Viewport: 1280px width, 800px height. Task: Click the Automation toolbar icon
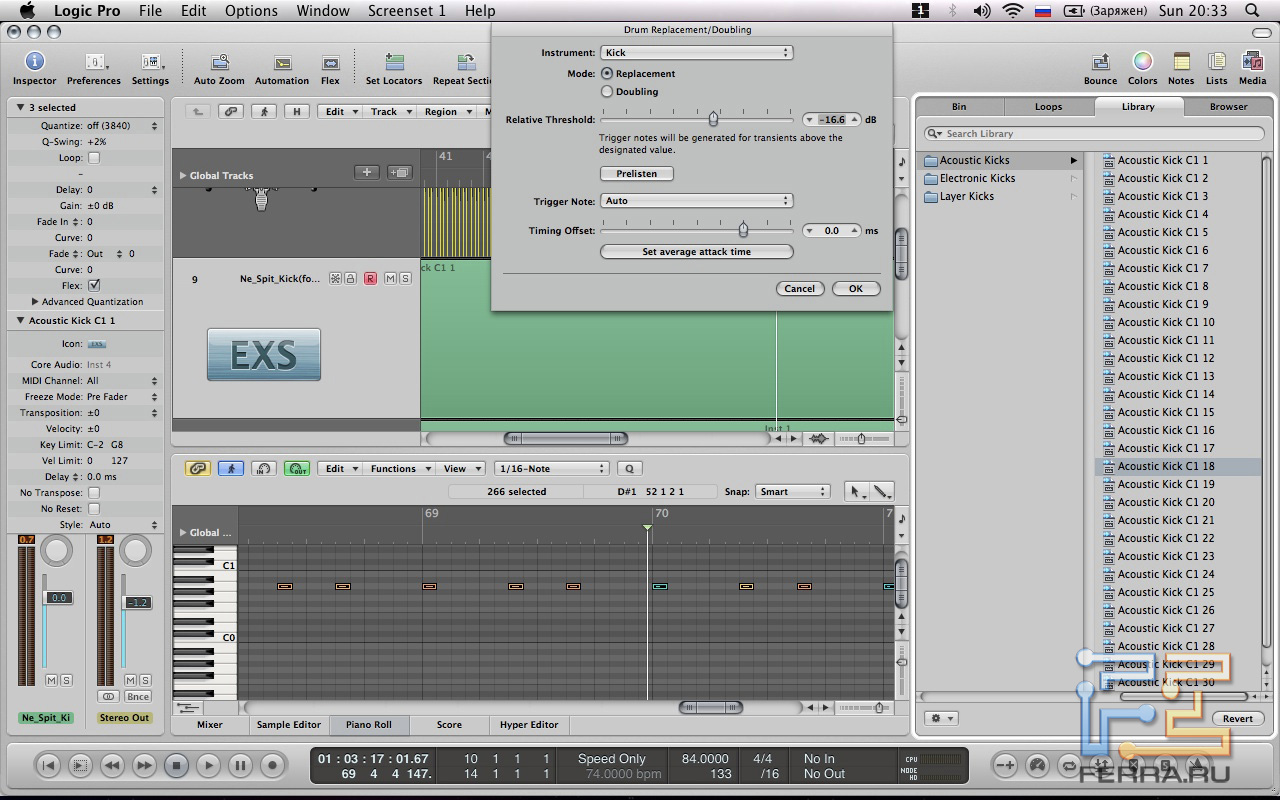[282, 63]
